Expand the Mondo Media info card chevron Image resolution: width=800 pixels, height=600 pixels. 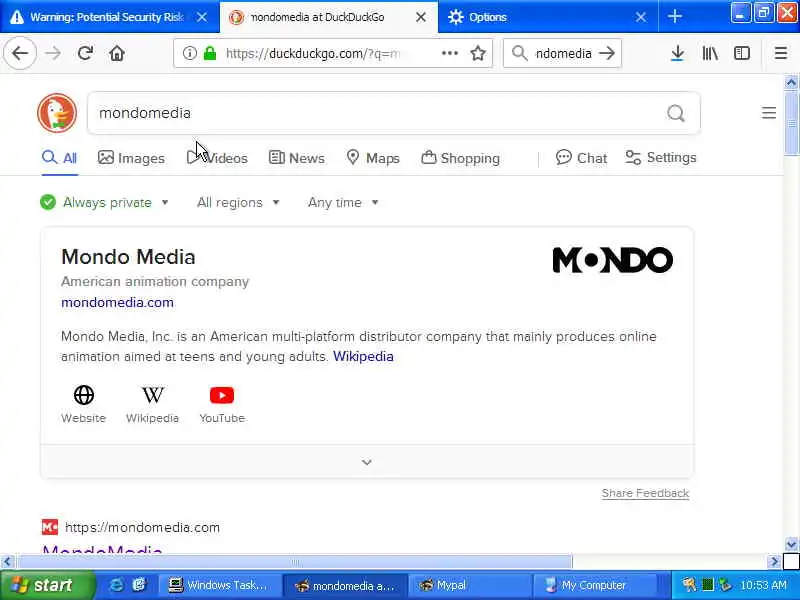pyautogui.click(x=367, y=462)
